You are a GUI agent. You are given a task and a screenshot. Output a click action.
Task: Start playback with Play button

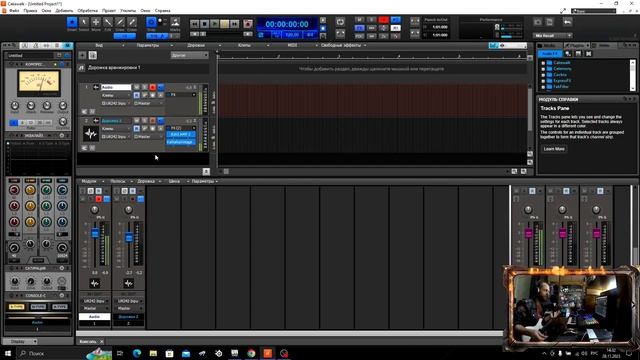tap(214, 24)
